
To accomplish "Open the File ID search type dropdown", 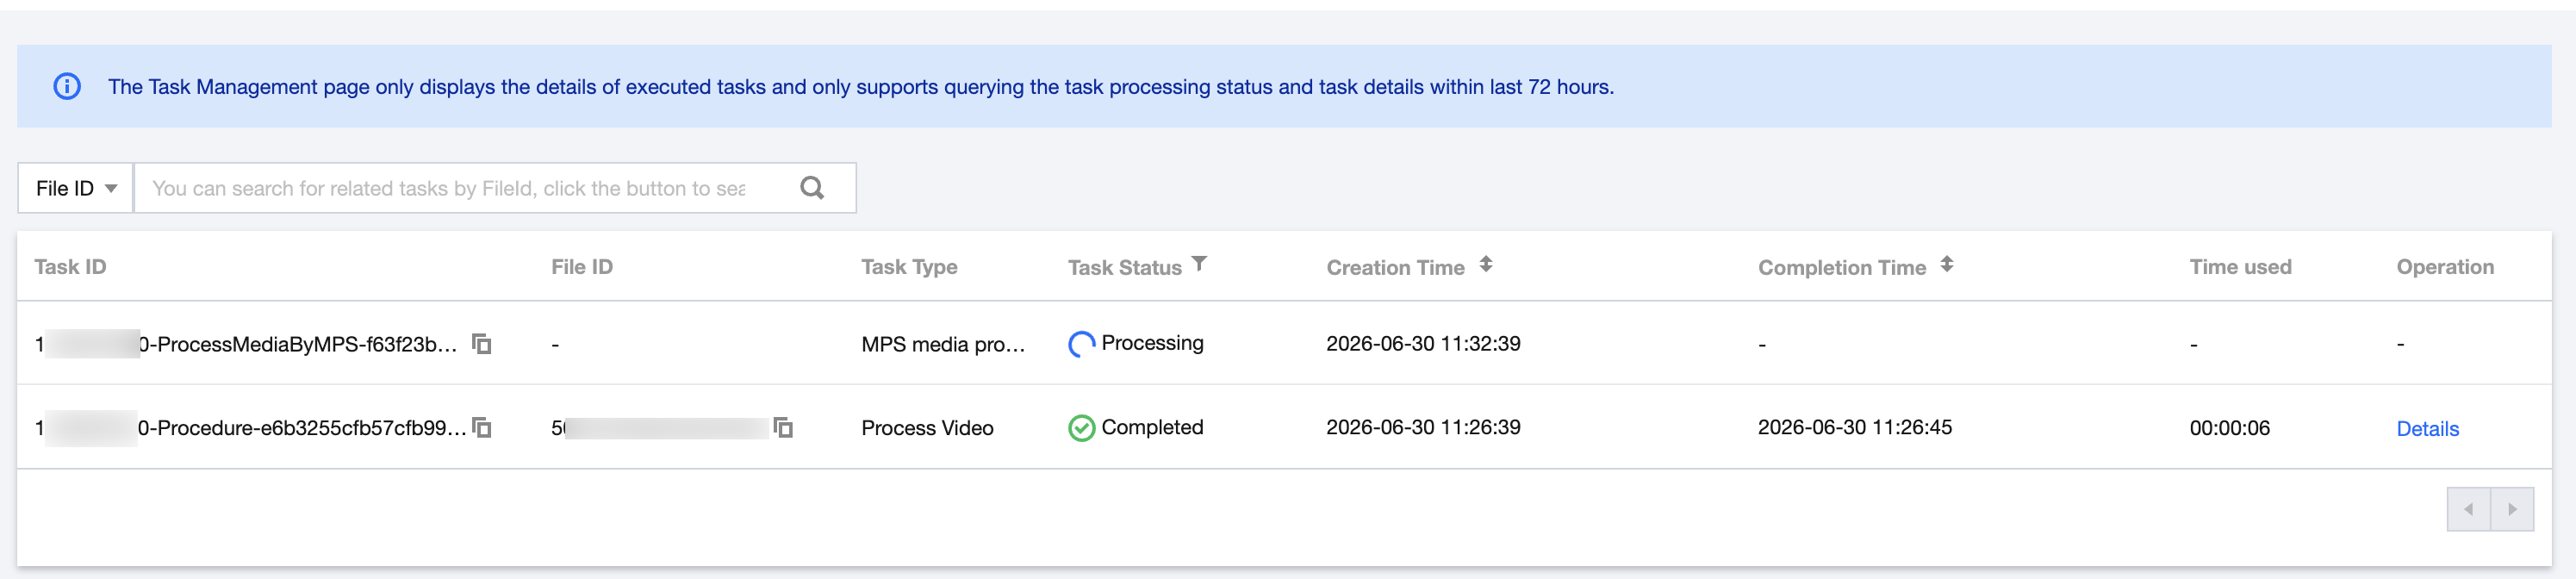I will click(76, 188).
